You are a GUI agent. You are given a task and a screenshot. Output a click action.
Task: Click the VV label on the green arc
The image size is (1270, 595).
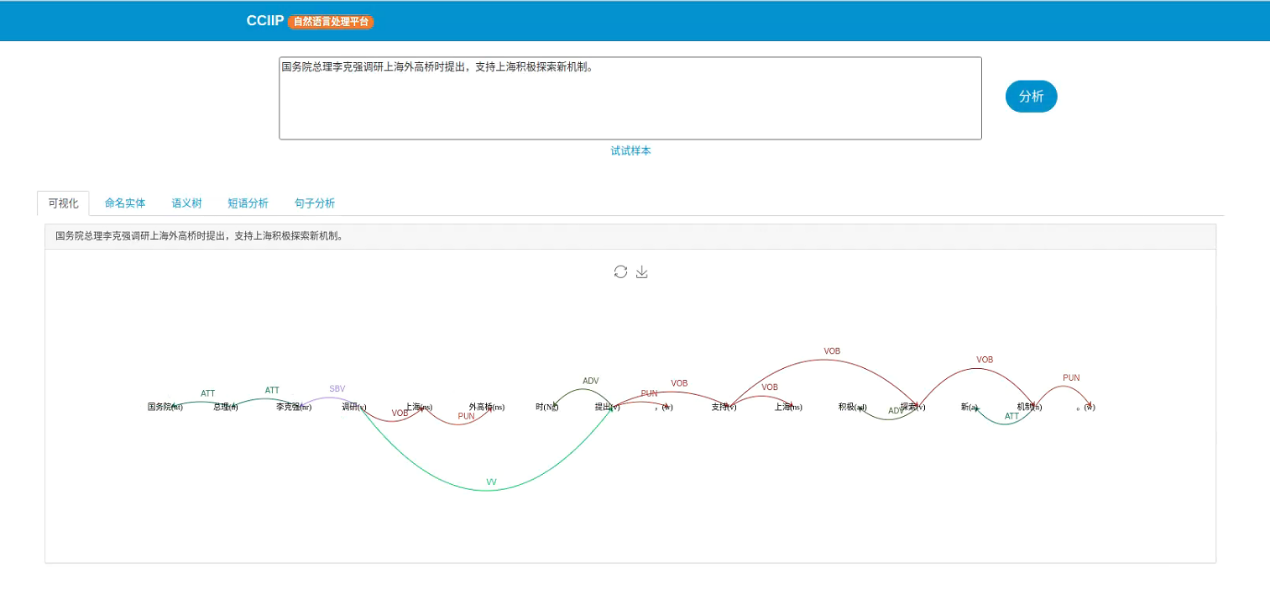tap(491, 482)
